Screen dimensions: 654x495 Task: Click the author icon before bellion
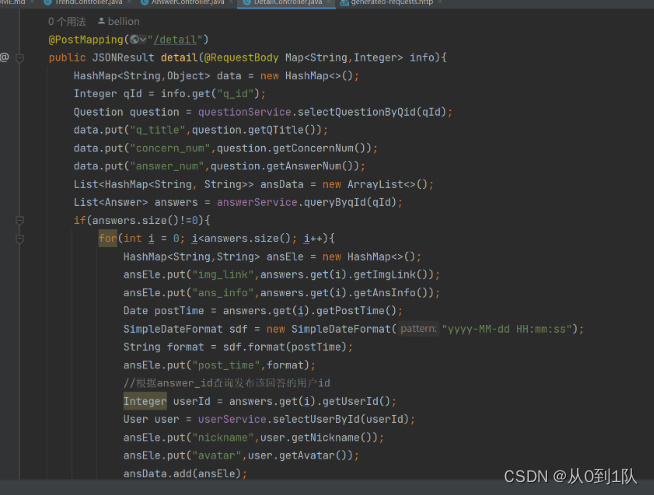click(x=101, y=21)
